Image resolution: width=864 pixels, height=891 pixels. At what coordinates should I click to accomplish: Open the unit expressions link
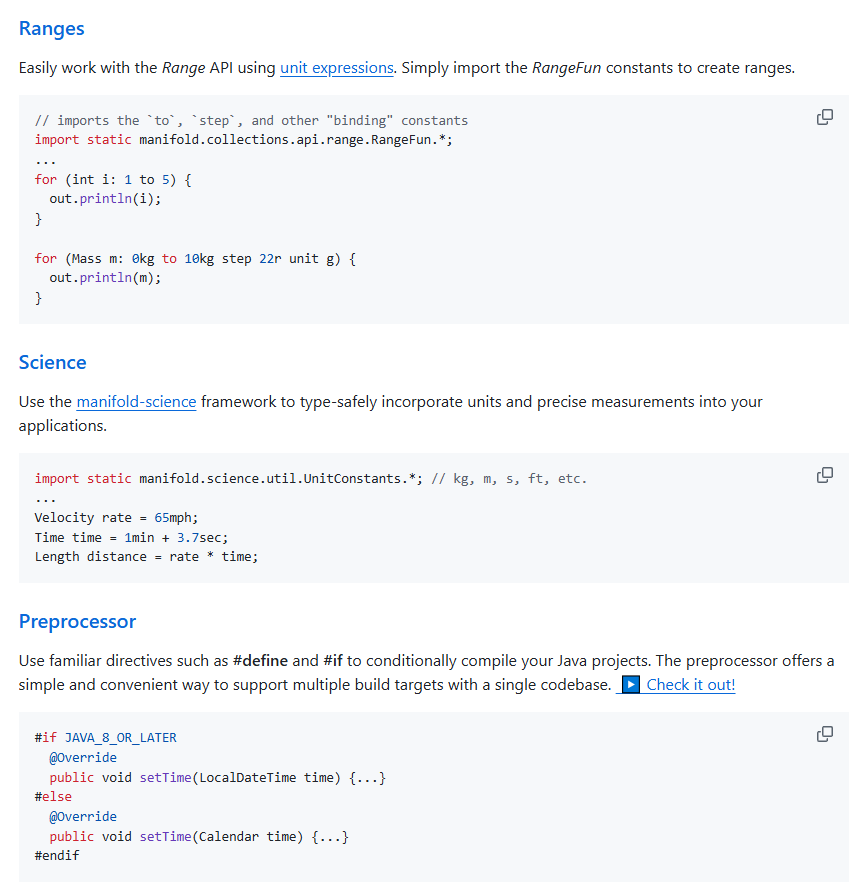(x=336, y=68)
